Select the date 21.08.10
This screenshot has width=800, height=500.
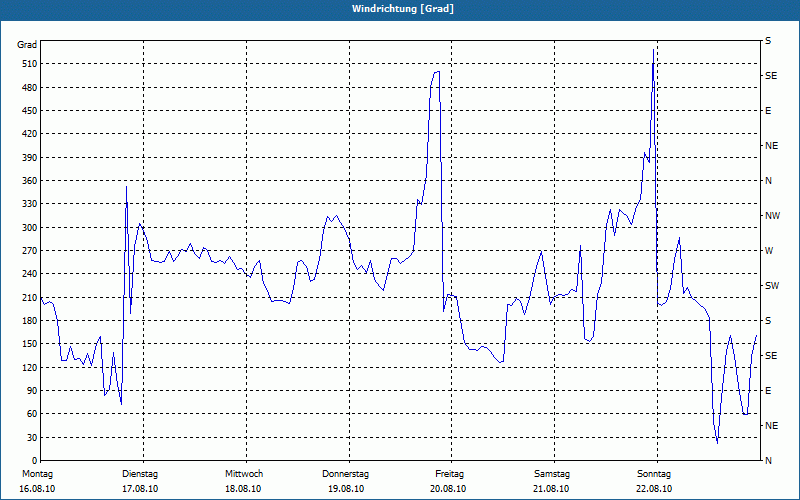(x=551, y=489)
